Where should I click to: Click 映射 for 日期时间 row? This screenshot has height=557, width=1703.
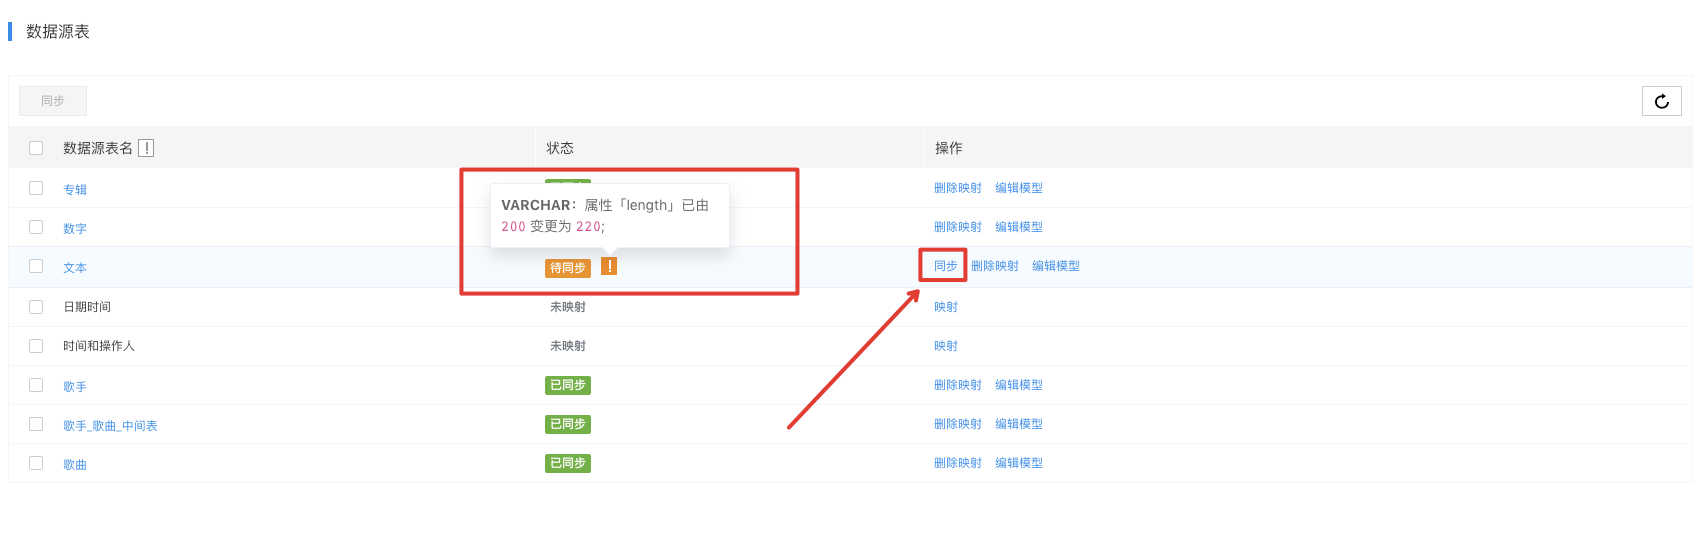945,307
